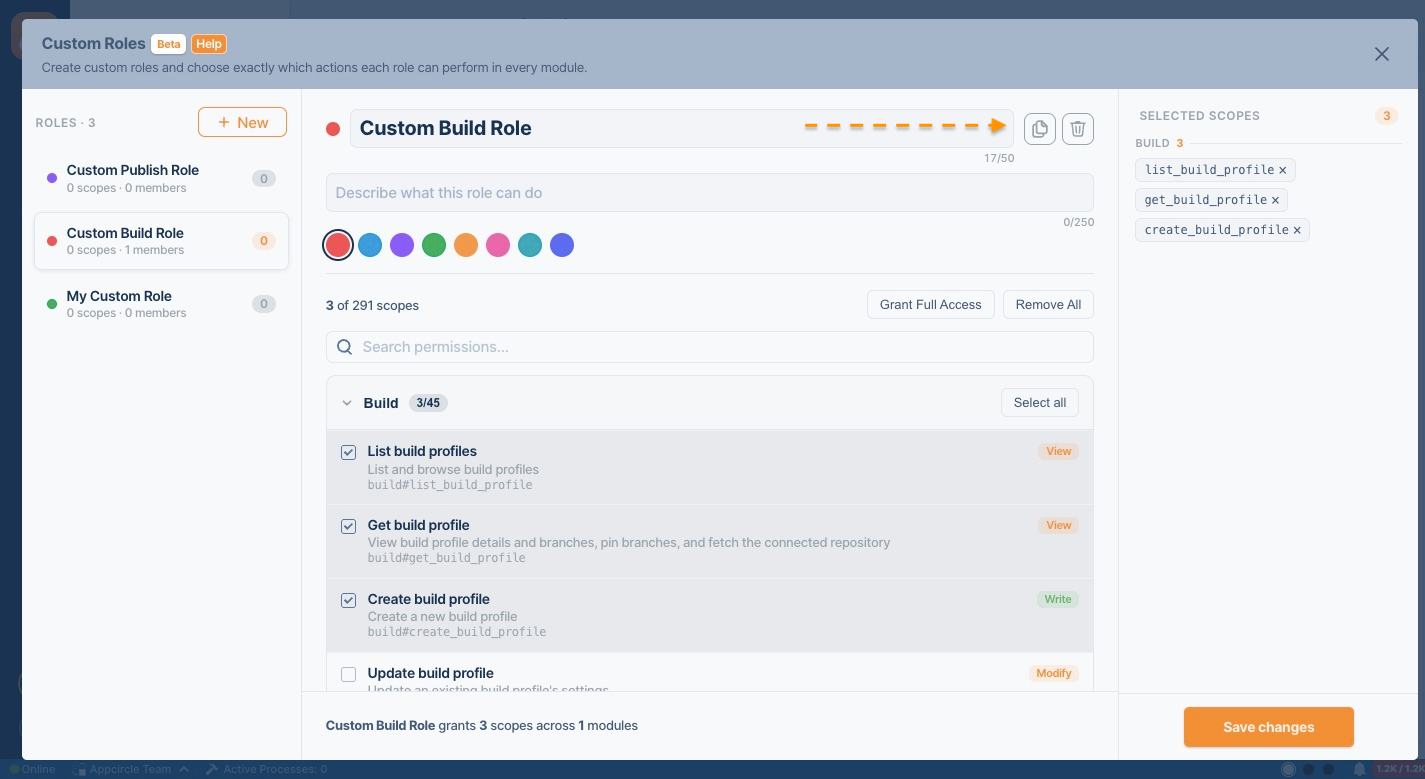Click the build#create_build_profile scope identifier
Image resolution: width=1425 pixels, height=779 pixels.
point(457,632)
